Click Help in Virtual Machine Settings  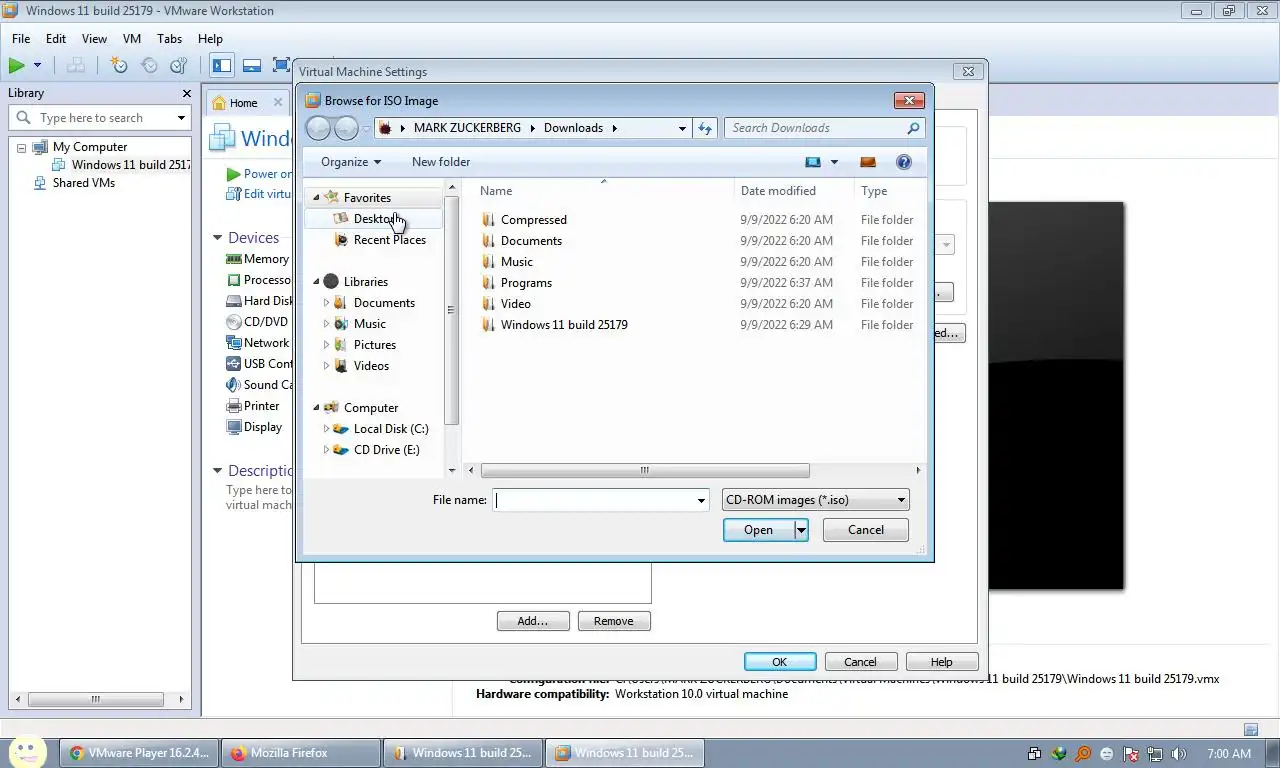[942, 662]
